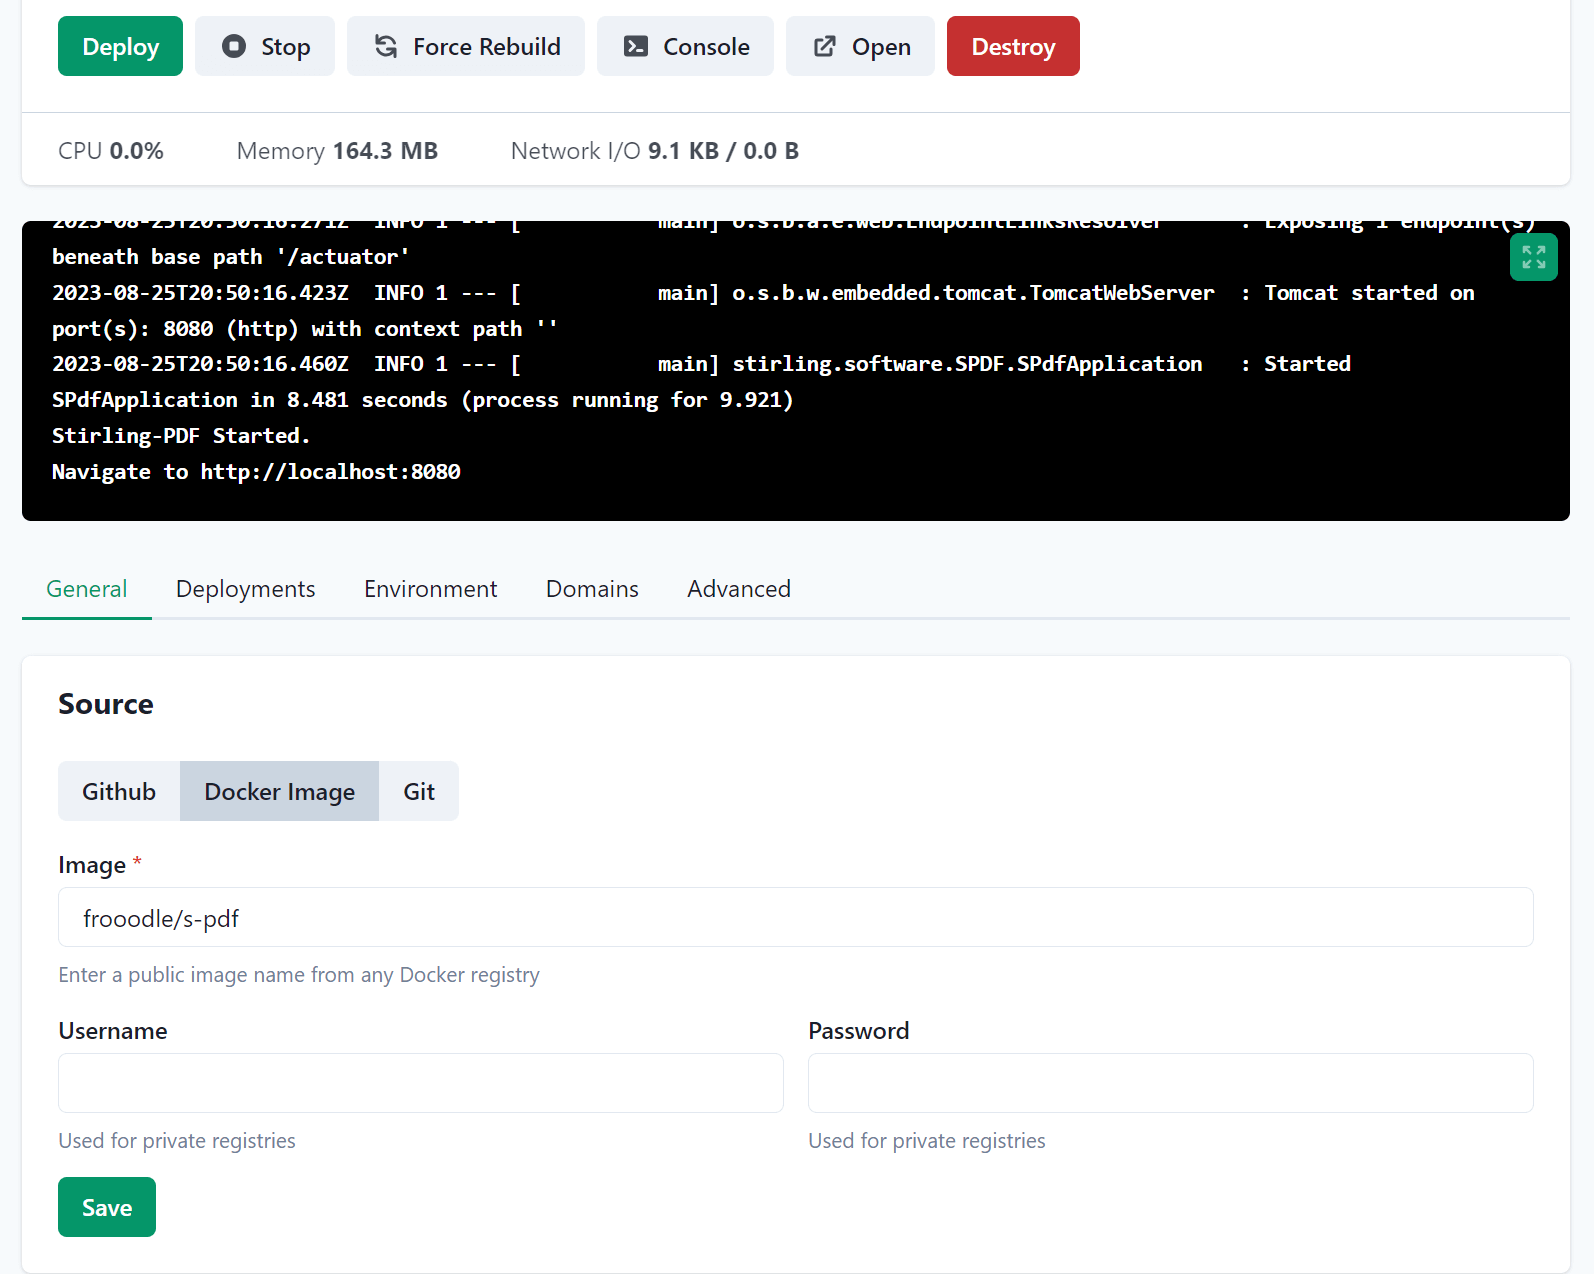1594x1274 pixels.
Task: Focus the Password input field
Action: tap(1171, 1083)
